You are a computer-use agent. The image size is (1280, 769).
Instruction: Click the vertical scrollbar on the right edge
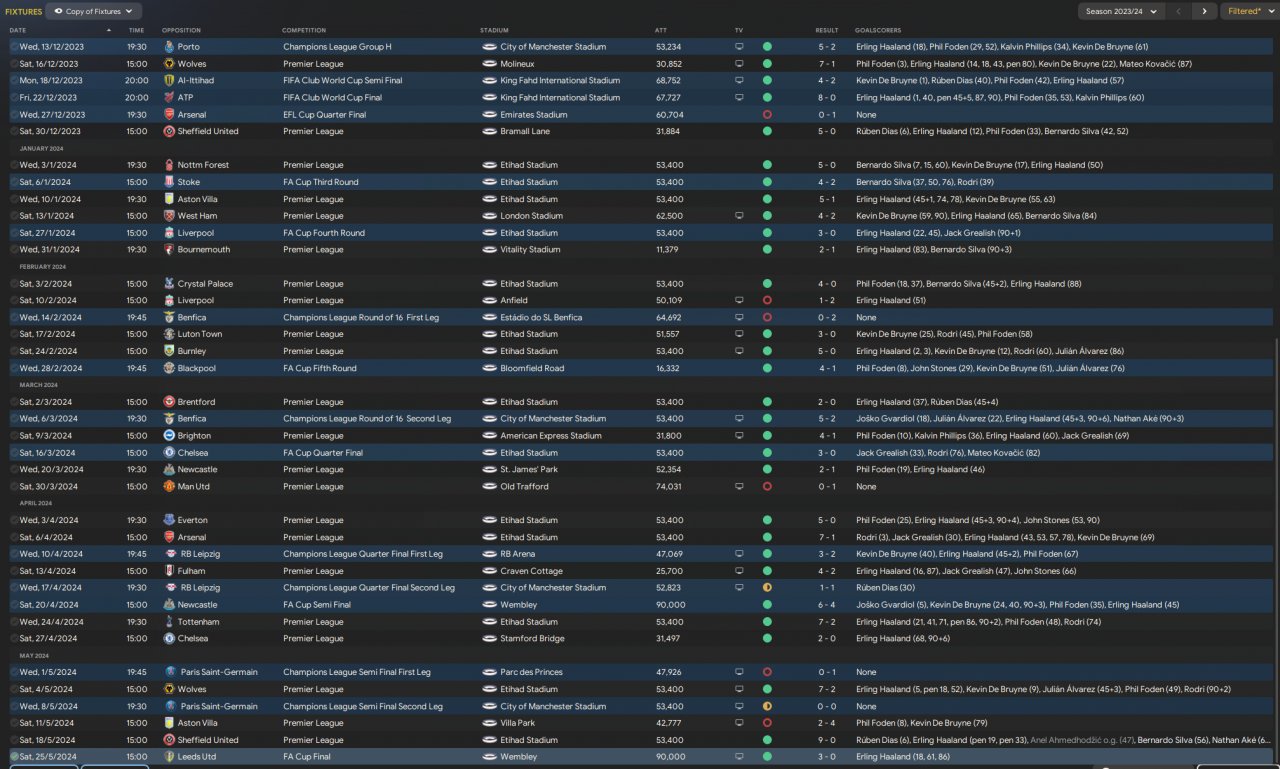tap(1276, 550)
